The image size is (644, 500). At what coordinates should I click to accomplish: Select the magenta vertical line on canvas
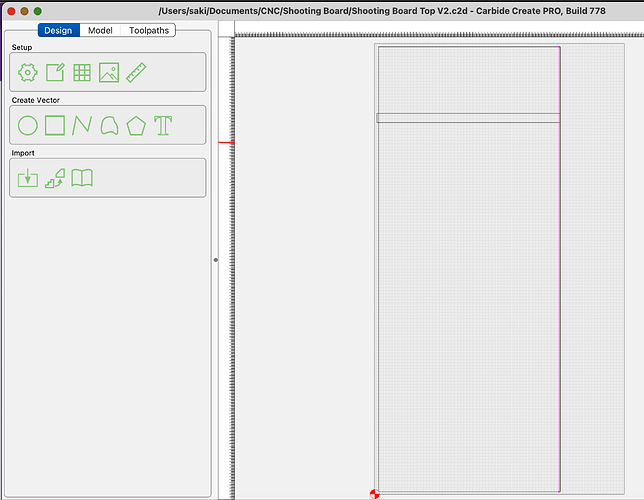coord(559,269)
